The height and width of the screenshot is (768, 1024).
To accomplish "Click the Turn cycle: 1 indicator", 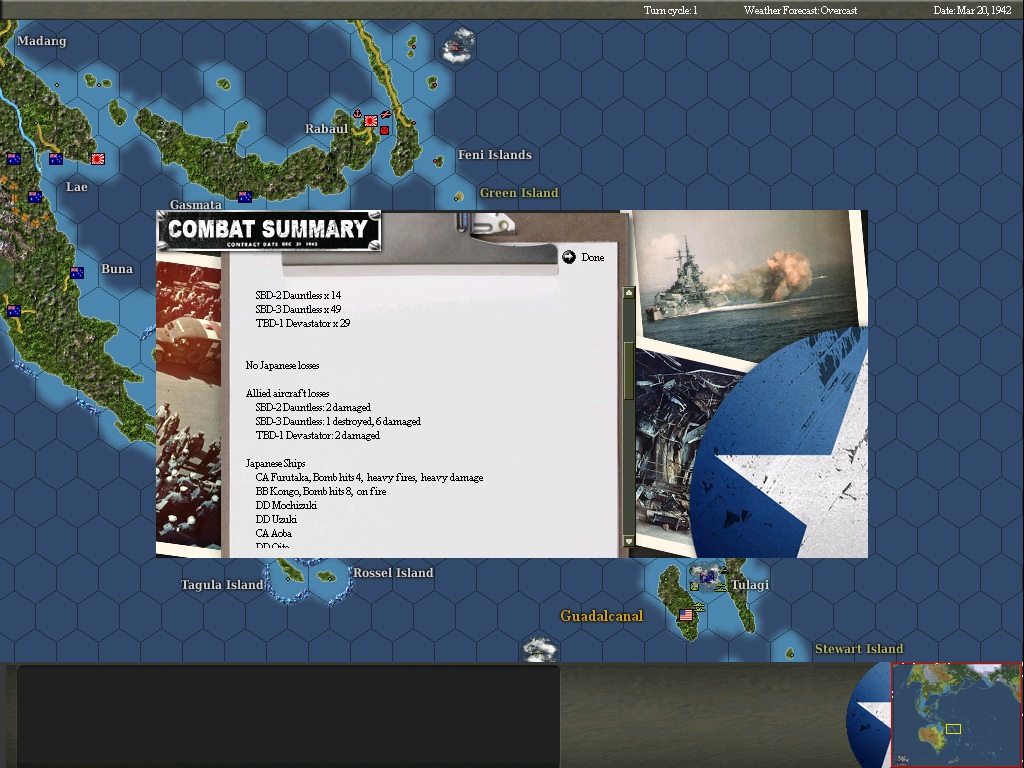I will click(x=671, y=10).
